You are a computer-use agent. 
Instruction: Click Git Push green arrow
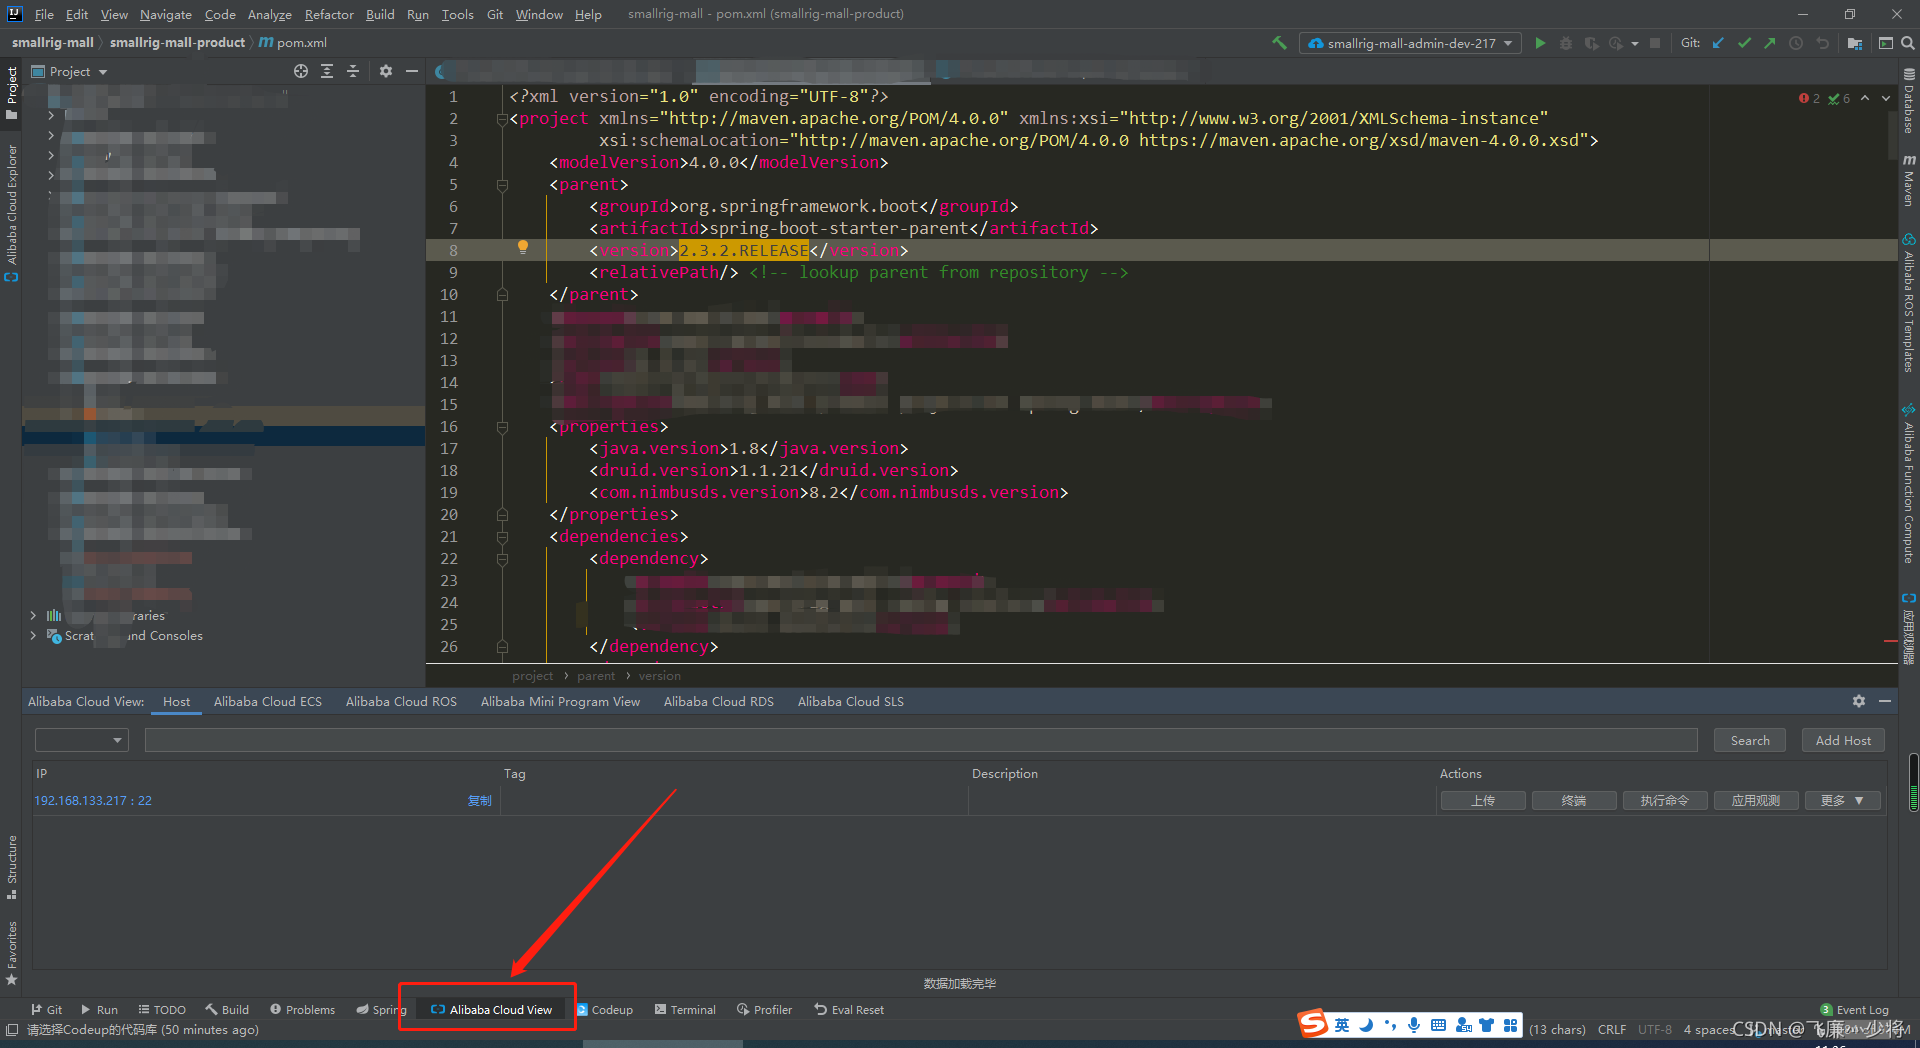tap(1770, 43)
